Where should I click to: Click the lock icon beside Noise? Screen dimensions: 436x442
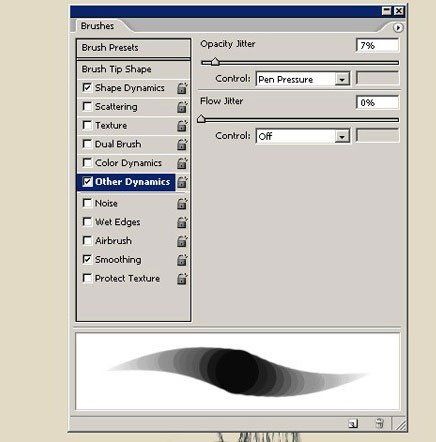[x=182, y=203]
